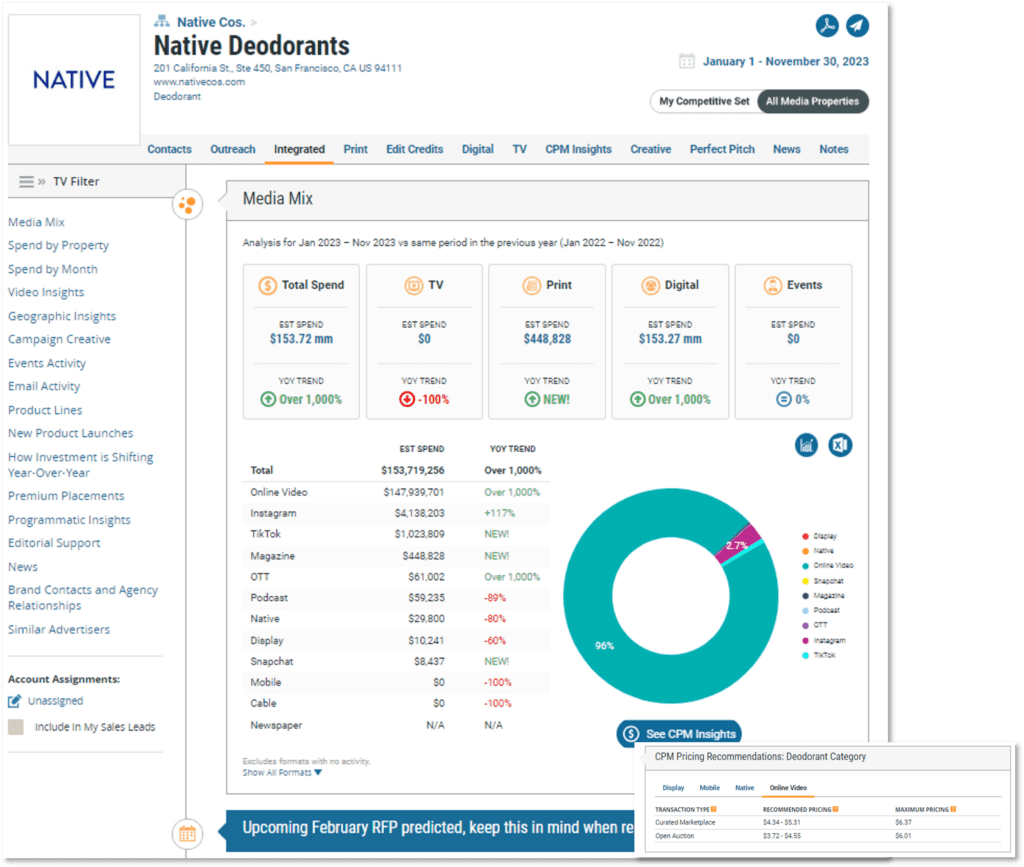Click the Maximum Pricing info icon

[x=953, y=810]
